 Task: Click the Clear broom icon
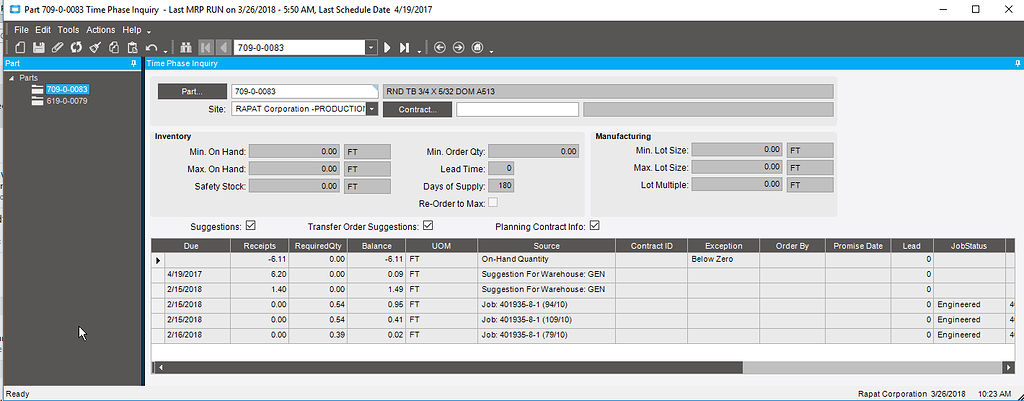pyautogui.click(x=95, y=47)
